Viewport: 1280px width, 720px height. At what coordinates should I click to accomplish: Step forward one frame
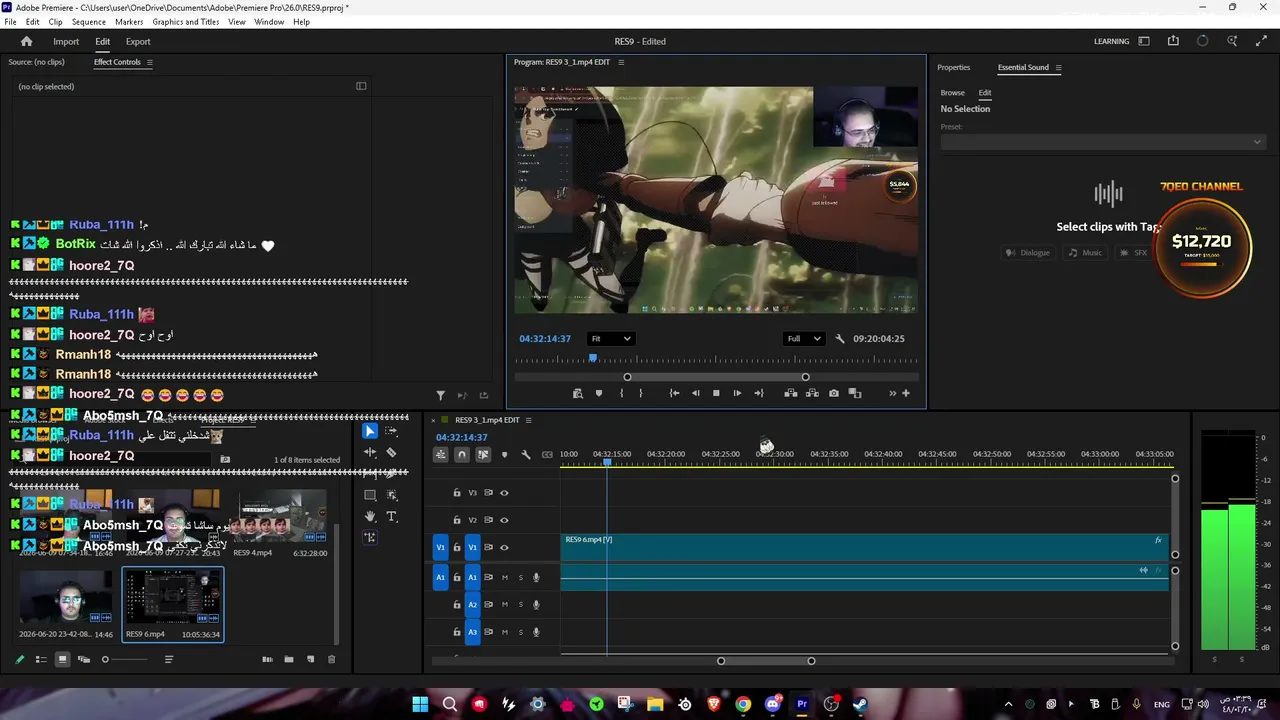coord(737,393)
